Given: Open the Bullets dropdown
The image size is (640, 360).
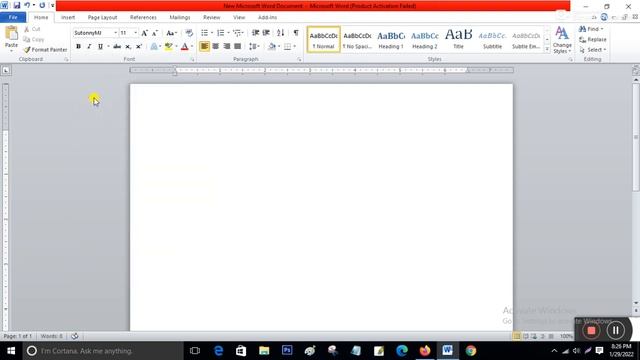Looking at the screenshot, I should pyautogui.click(x=212, y=33).
